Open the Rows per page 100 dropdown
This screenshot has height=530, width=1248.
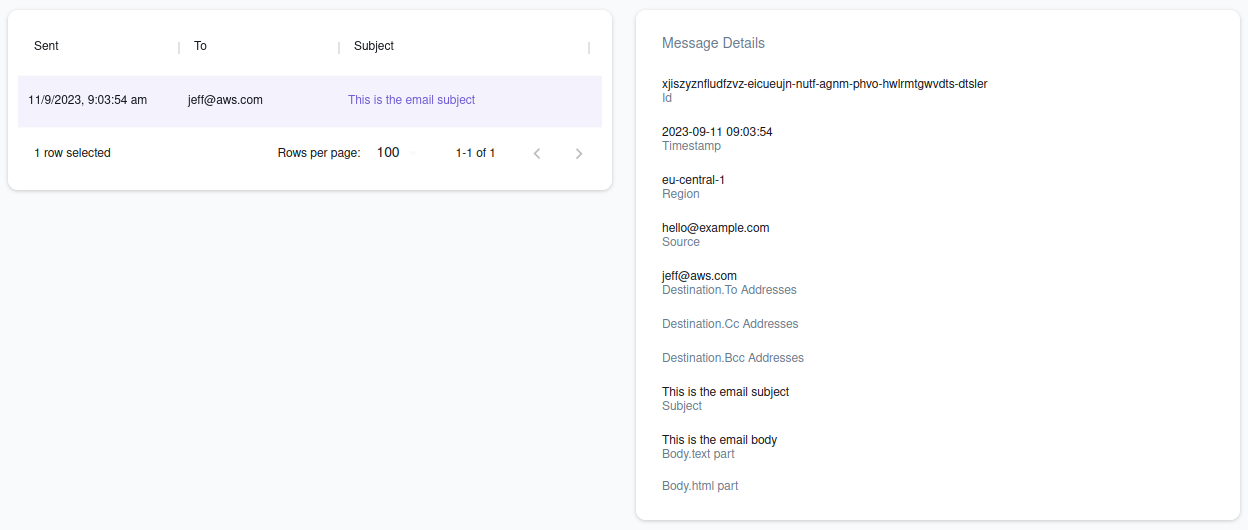[395, 153]
